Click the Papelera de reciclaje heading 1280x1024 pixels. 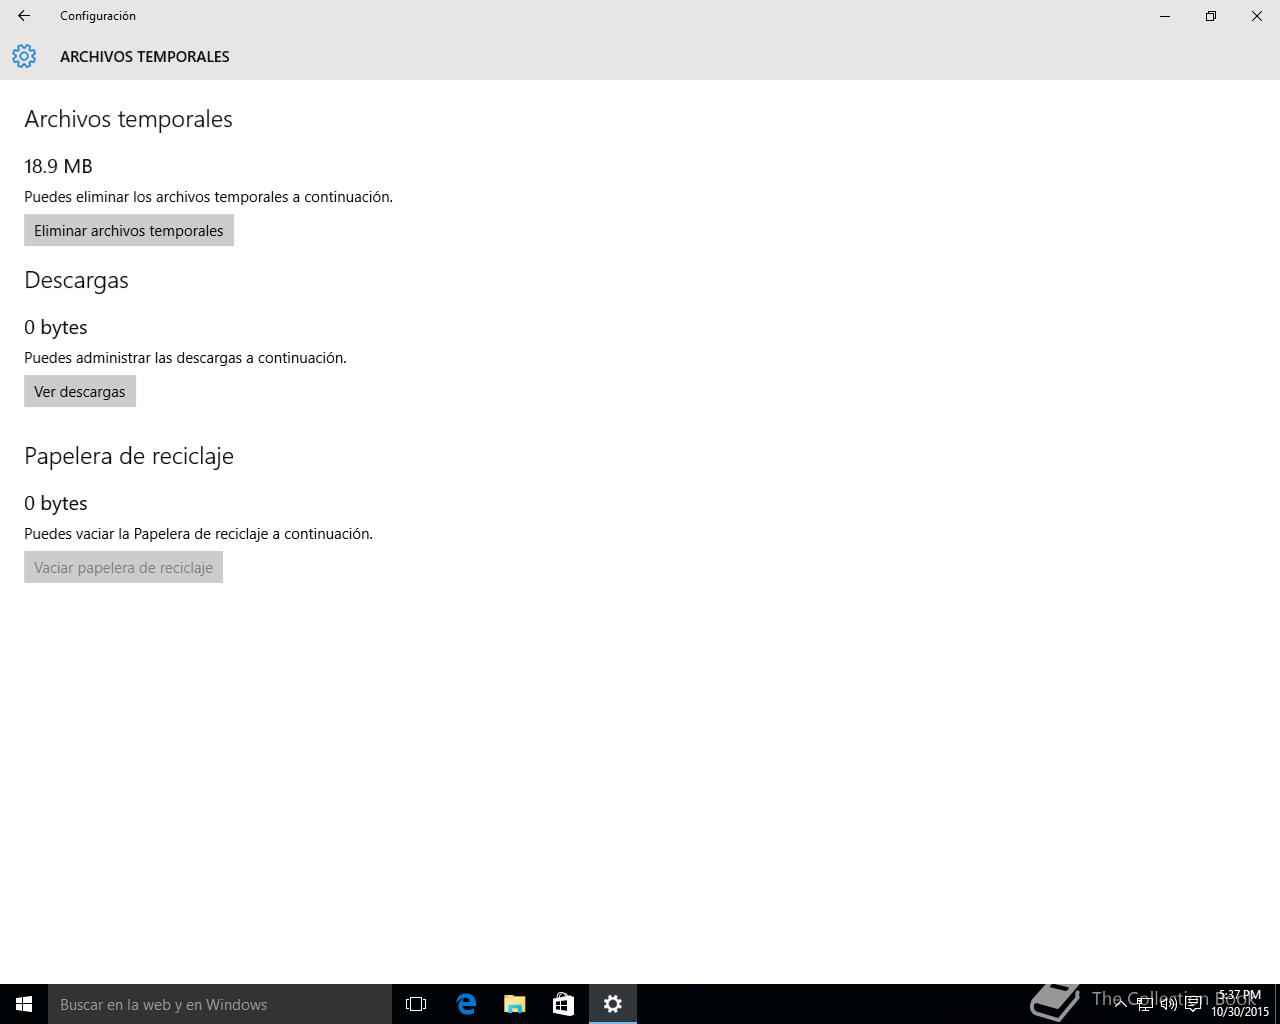pyautogui.click(x=129, y=456)
